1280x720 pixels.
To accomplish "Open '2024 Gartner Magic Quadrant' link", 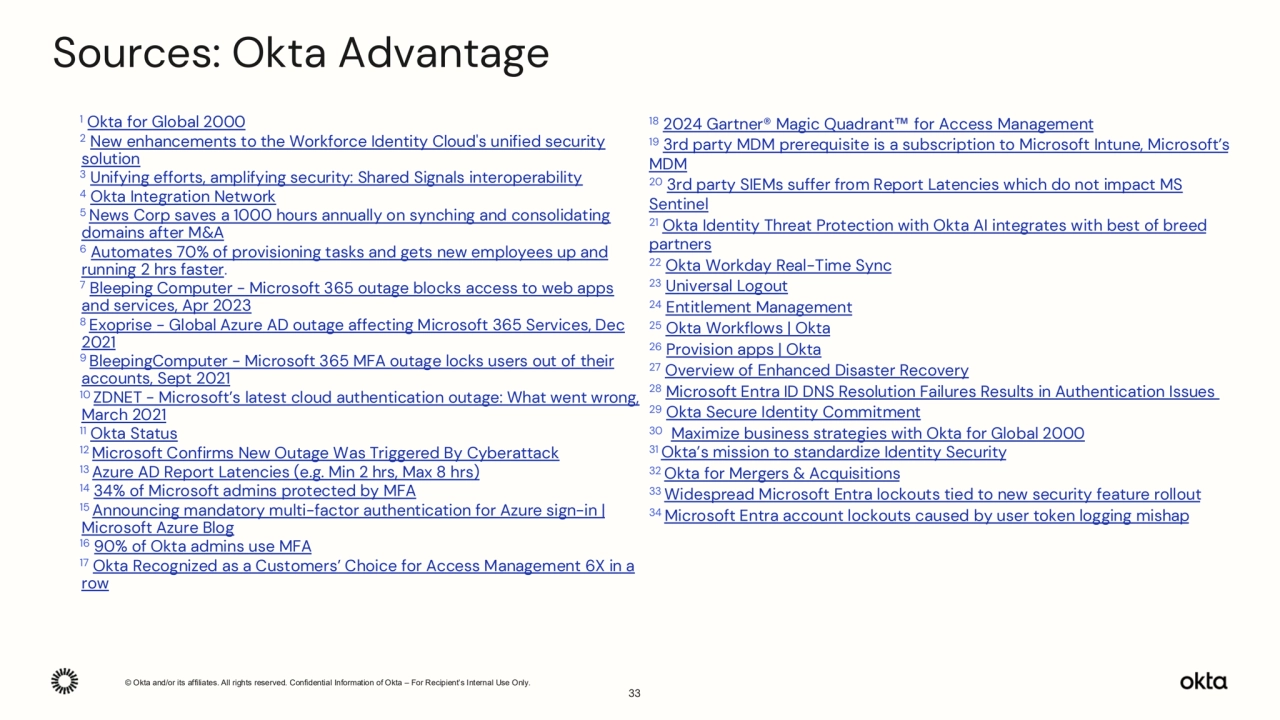I will (878, 124).
